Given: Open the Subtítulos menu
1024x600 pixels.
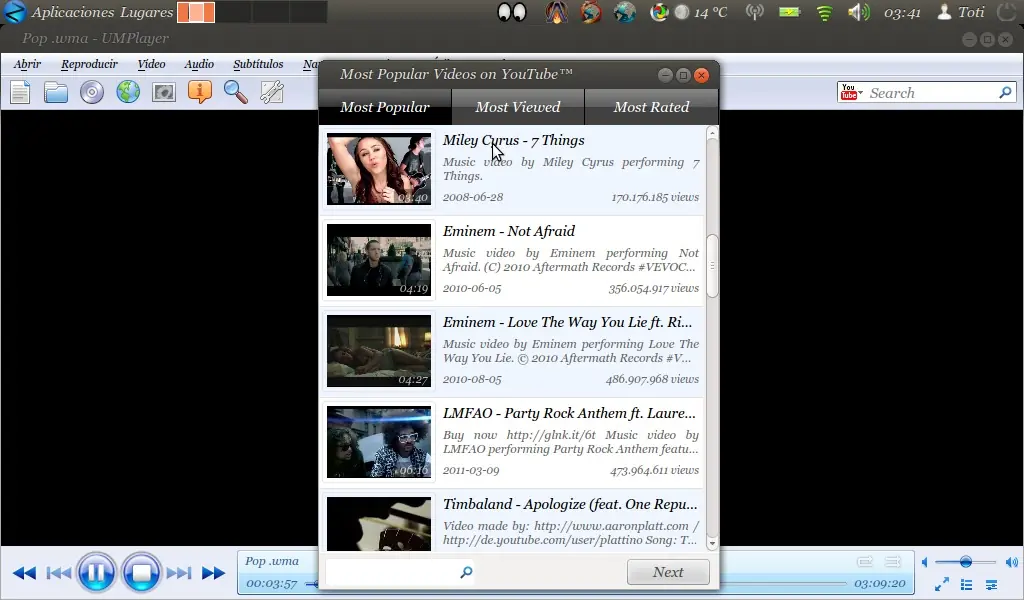Looking at the screenshot, I should tap(259, 64).
